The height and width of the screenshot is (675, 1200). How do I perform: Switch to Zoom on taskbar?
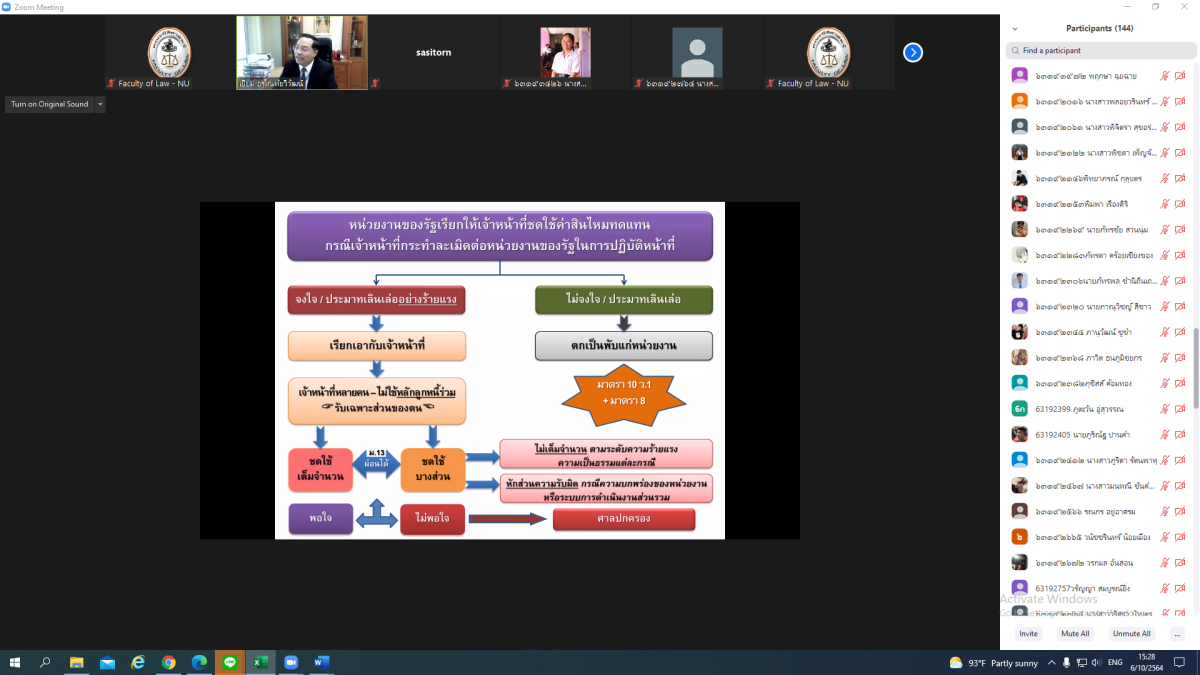coord(291,662)
